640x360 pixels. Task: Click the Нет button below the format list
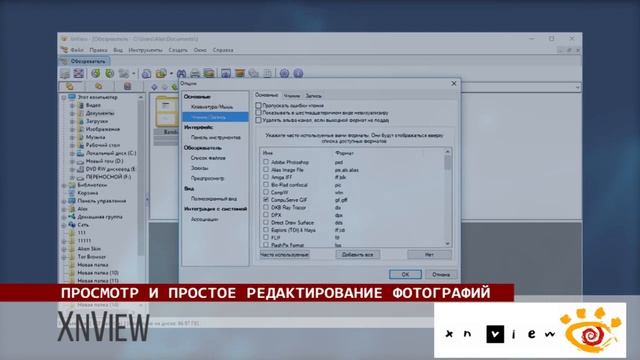coord(429,254)
